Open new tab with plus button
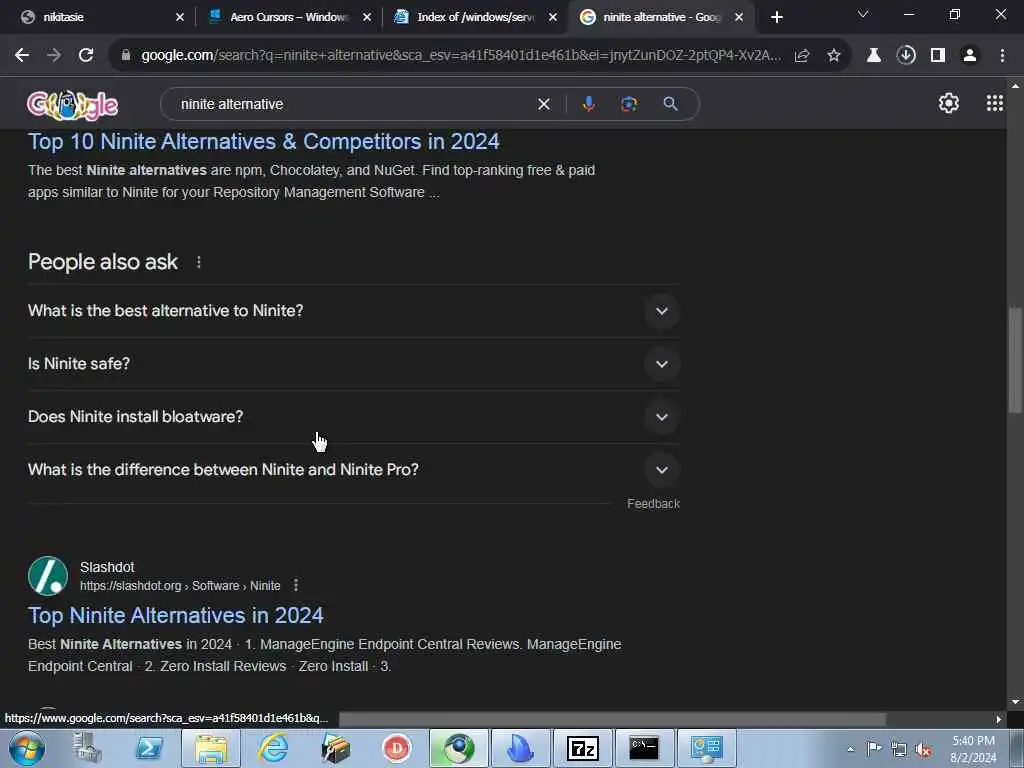This screenshot has width=1024, height=768. coord(776,17)
